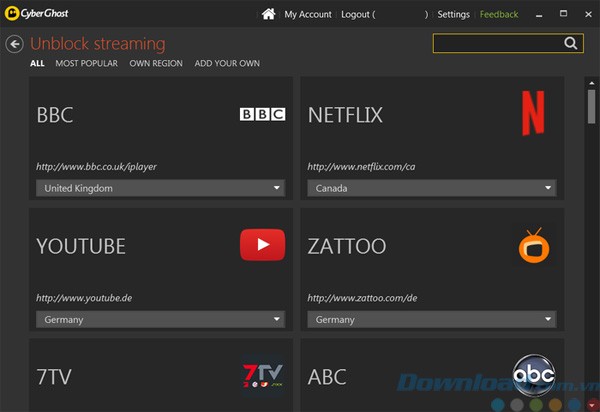Open Netflix region dropdown showing Canada
This screenshot has width=600, height=412.
[x=431, y=188]
